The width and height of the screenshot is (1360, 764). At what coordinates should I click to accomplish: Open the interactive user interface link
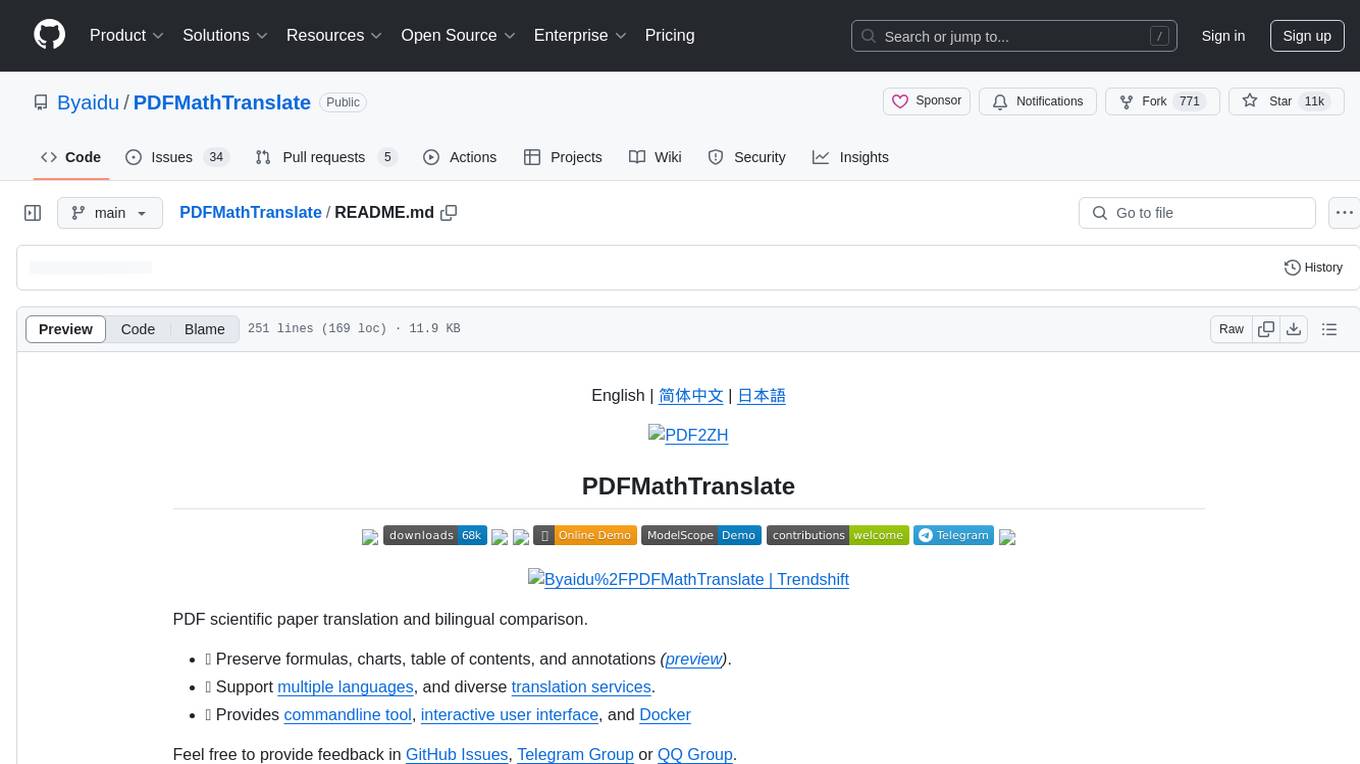coord(510,715)
